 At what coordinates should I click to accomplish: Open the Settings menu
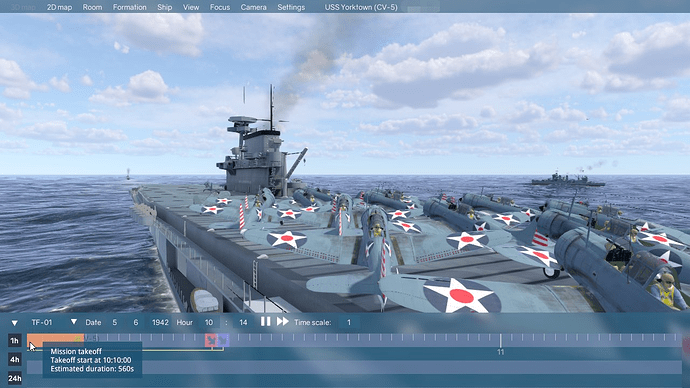click(x=291, y=7)
